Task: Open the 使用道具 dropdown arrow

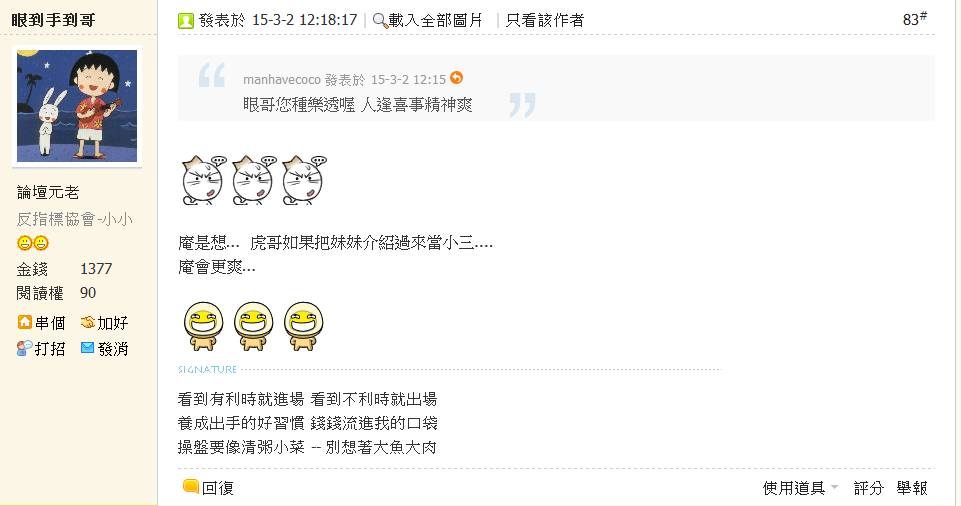Action: (834, 488)
